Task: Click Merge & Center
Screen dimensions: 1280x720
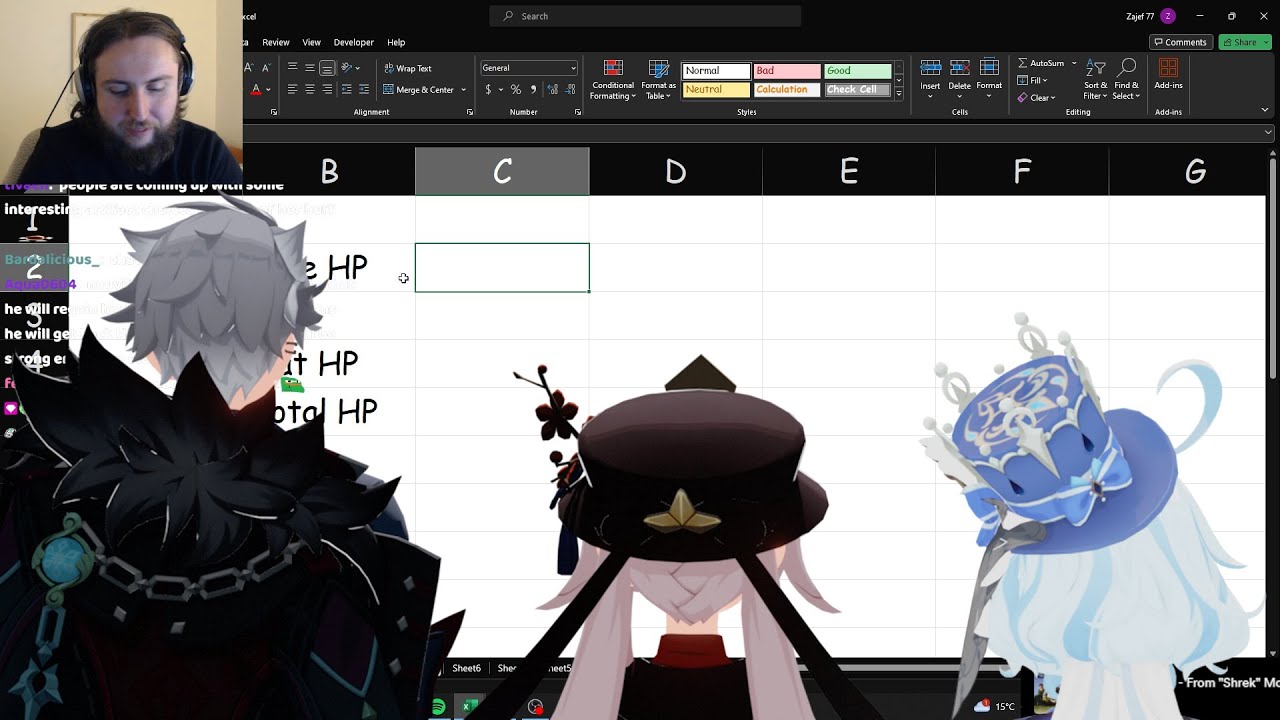Action: [419, 90]
